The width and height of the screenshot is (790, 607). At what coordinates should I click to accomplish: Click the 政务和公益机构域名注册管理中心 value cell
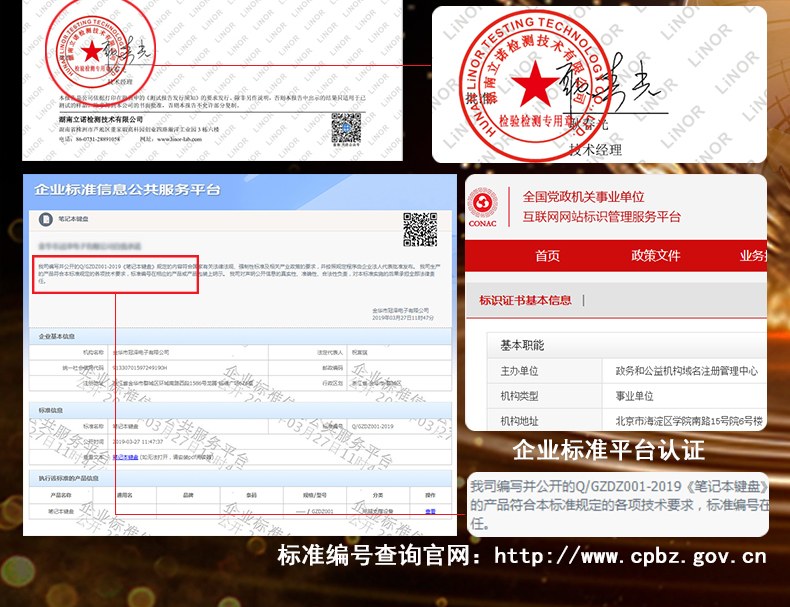(x=685, y=371)
